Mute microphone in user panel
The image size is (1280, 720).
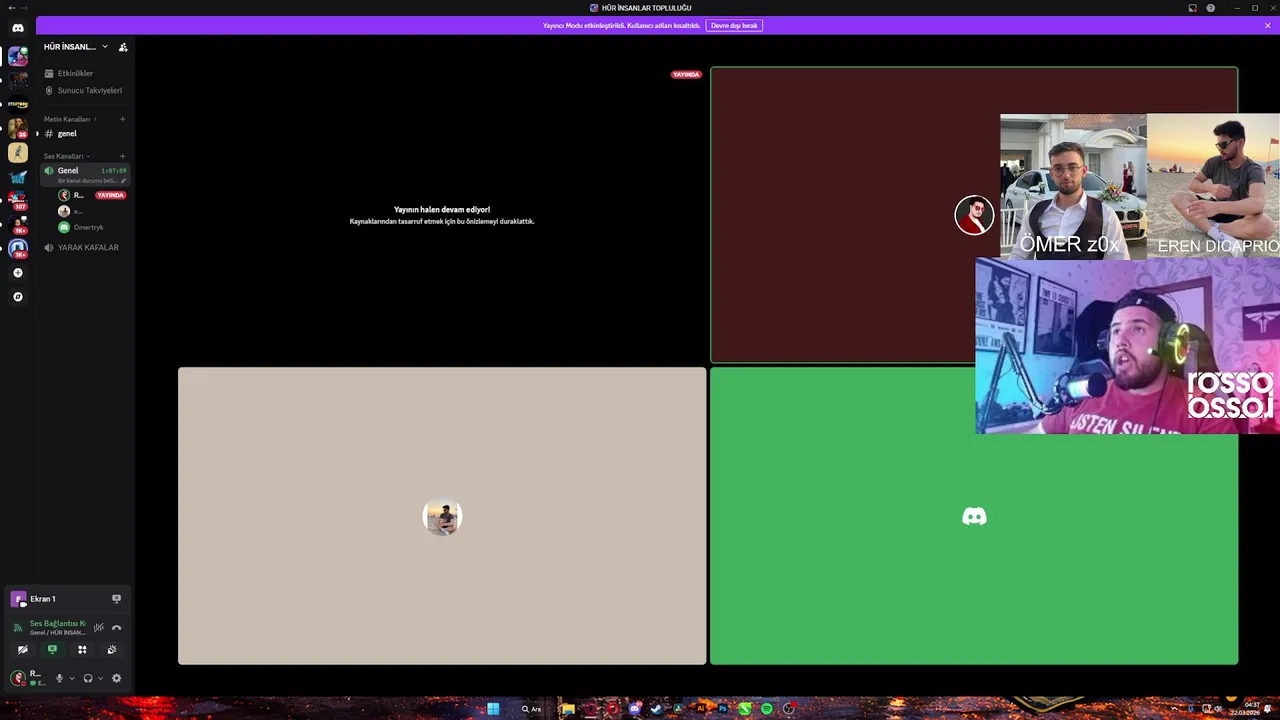click(x=59, y=678)
